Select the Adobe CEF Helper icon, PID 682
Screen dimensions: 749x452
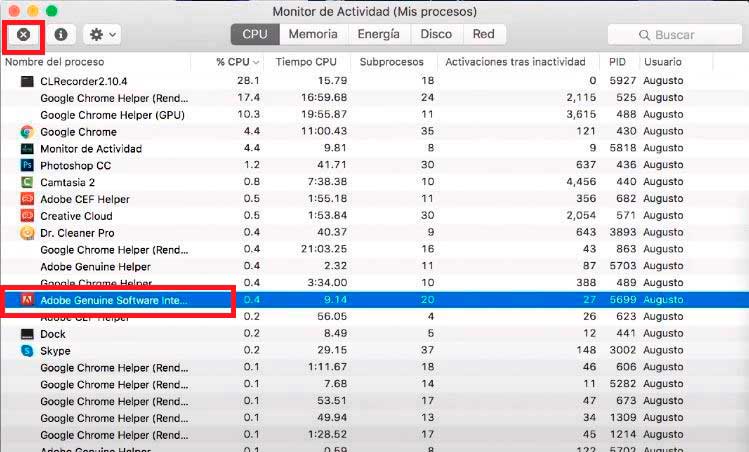27,199
